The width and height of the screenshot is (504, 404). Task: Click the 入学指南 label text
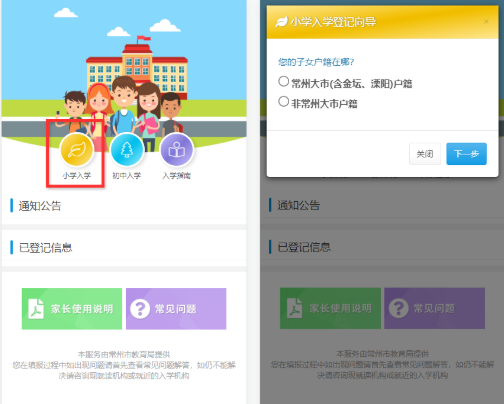[x=177, y=176]
